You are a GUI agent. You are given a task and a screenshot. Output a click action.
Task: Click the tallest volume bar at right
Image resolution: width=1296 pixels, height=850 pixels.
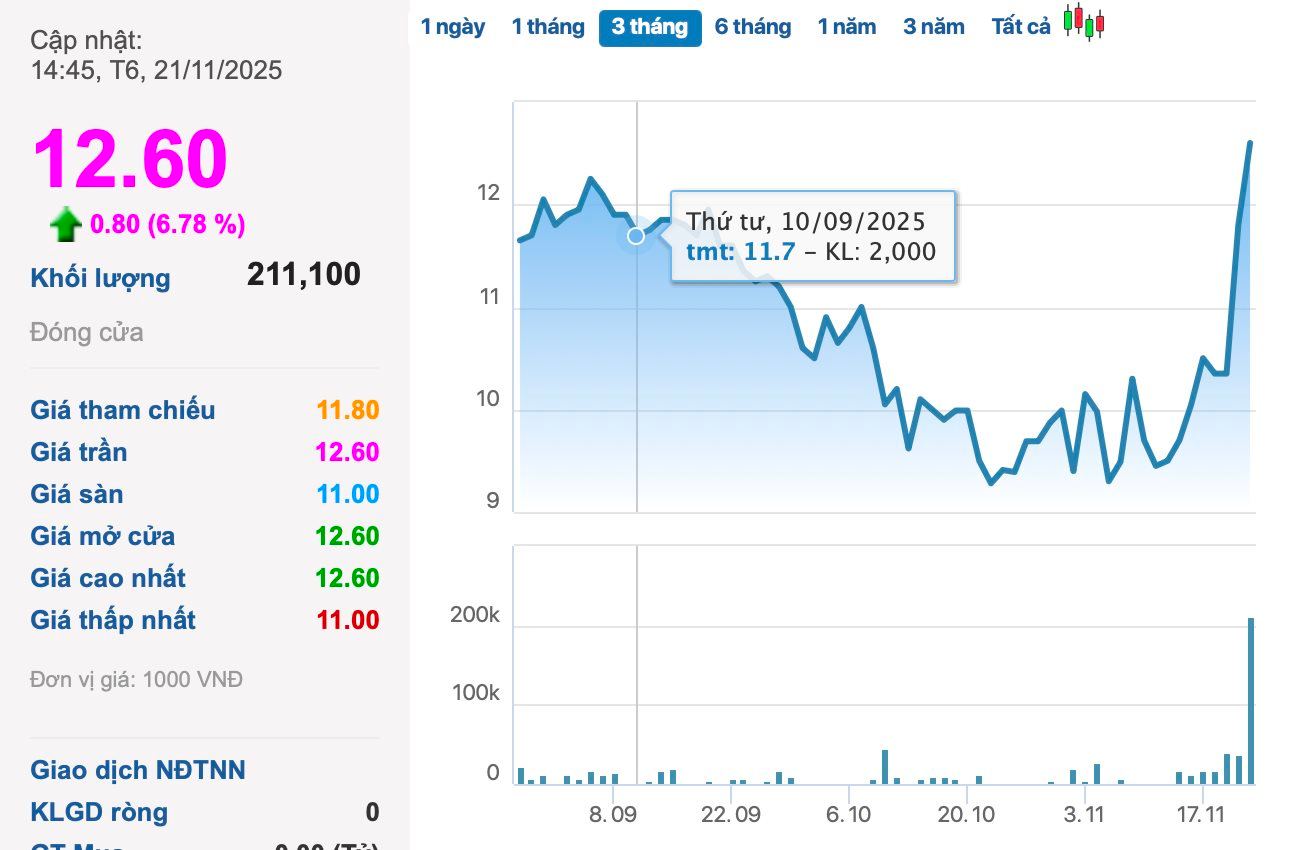(x=1250, y=700)
